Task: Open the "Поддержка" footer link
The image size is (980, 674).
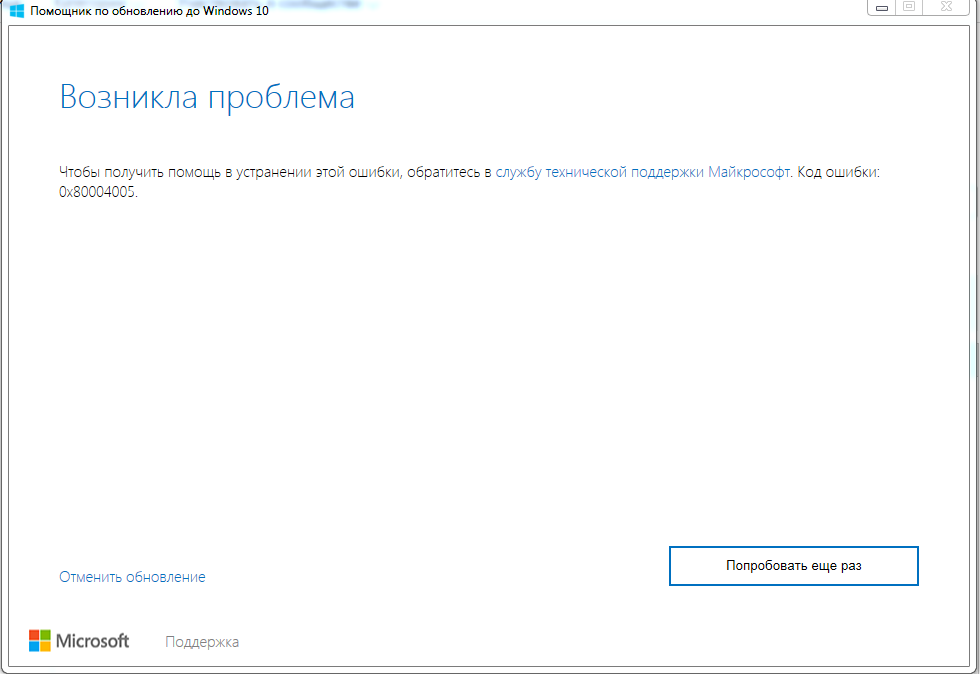Action: pyautogui.click(x=202, y=641)
